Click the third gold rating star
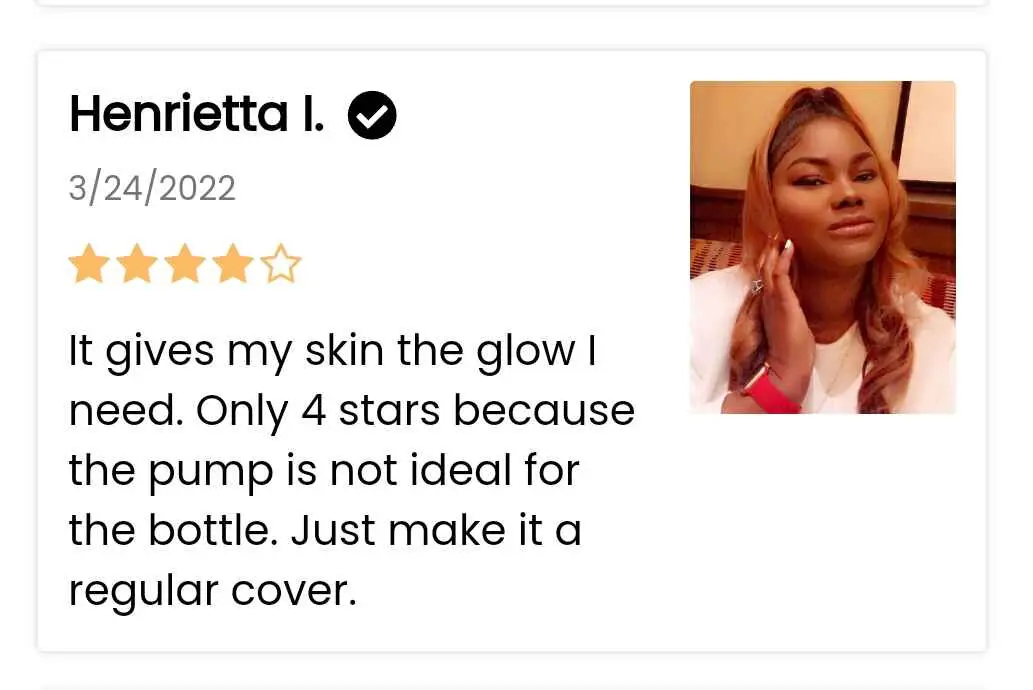Image resolution: width=1033 pixels, height=690 pixels. point(184,266)
